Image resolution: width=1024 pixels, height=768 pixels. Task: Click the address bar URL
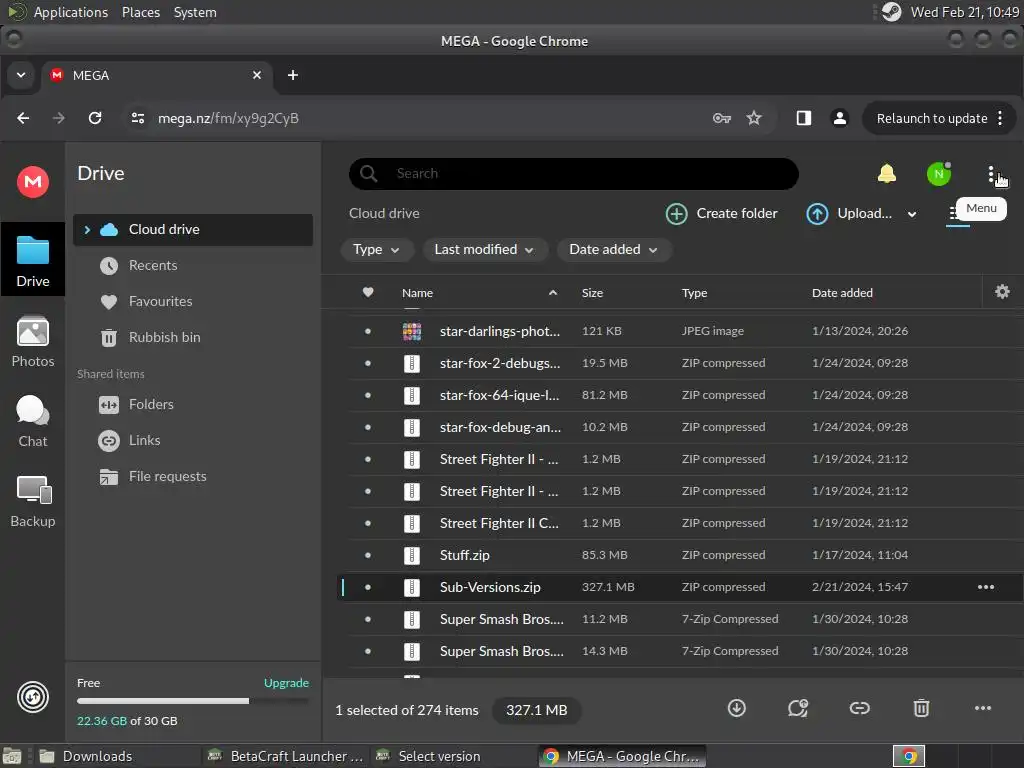(x=228, y=118)
